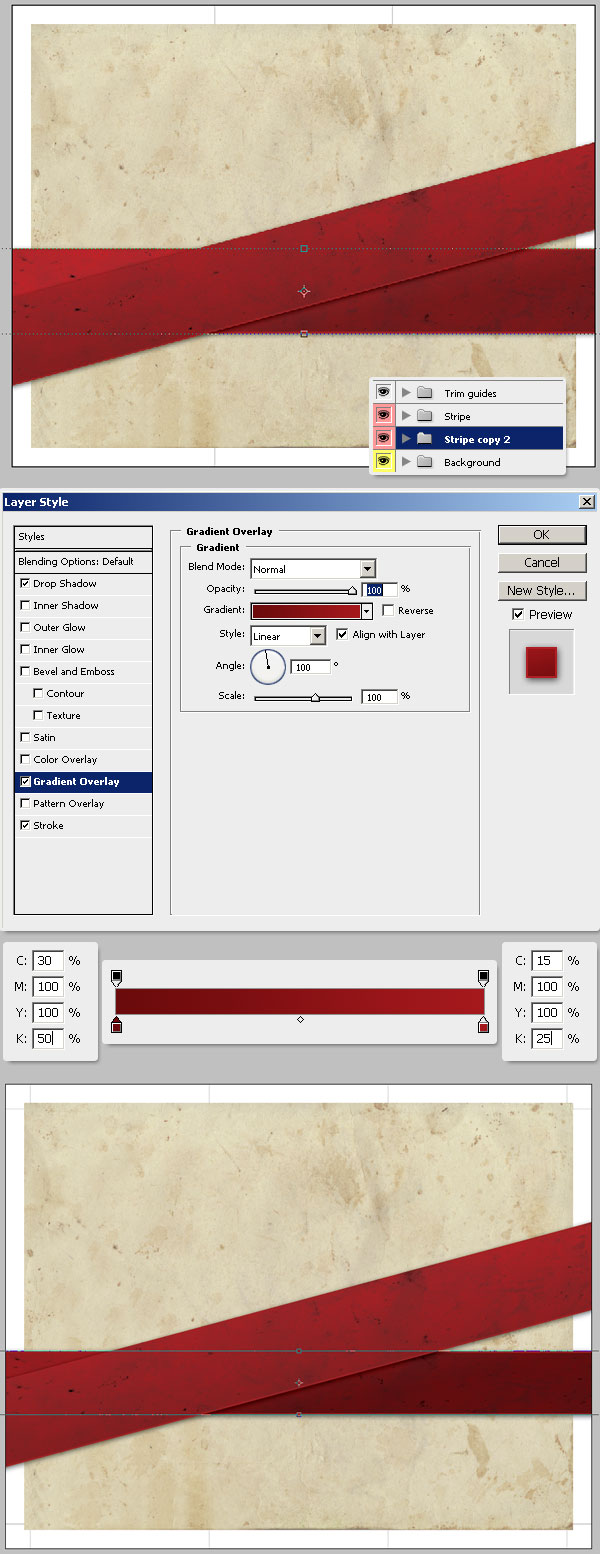Enable the Pattern Overlay checkbox
Screen dimensions: 600x1554
[25, 803]
